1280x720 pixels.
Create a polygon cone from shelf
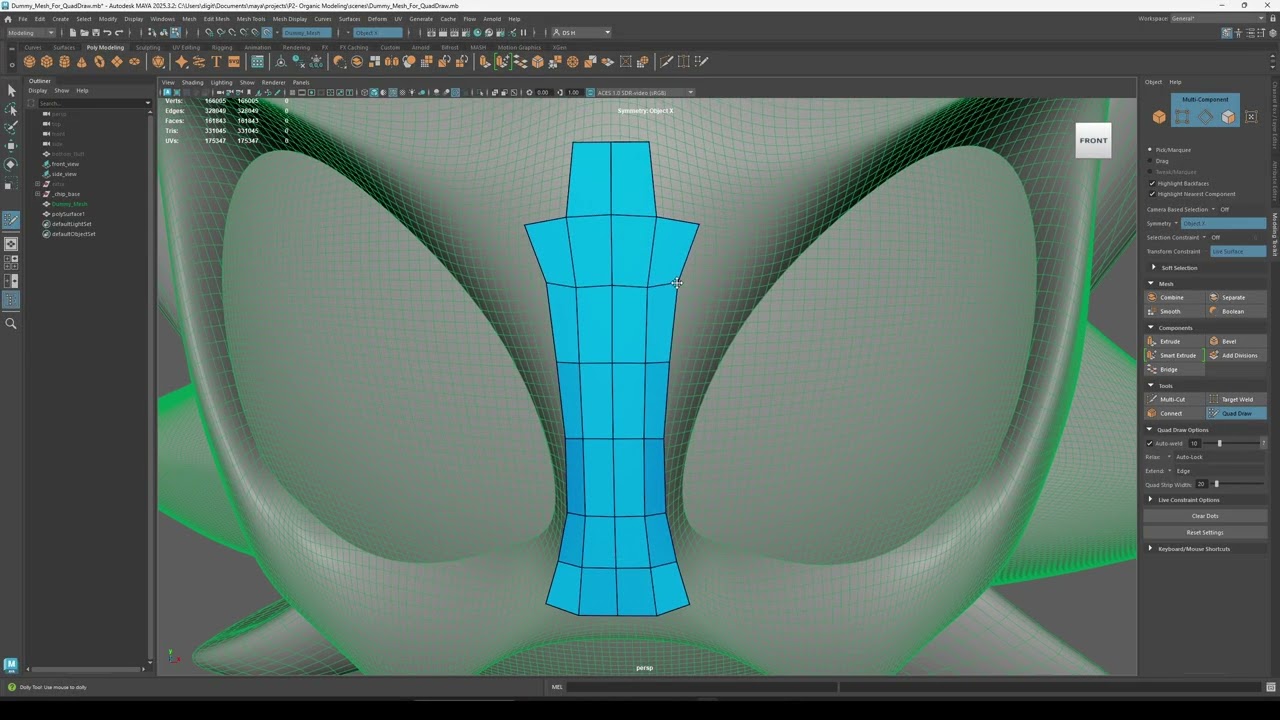point(81,62)
